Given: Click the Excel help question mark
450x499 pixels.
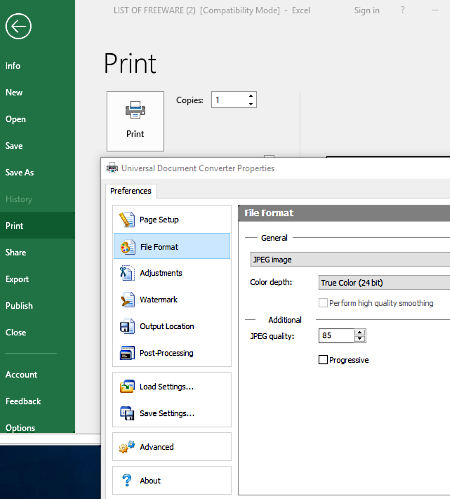Looking at the screenshot, I should [403, 10].
